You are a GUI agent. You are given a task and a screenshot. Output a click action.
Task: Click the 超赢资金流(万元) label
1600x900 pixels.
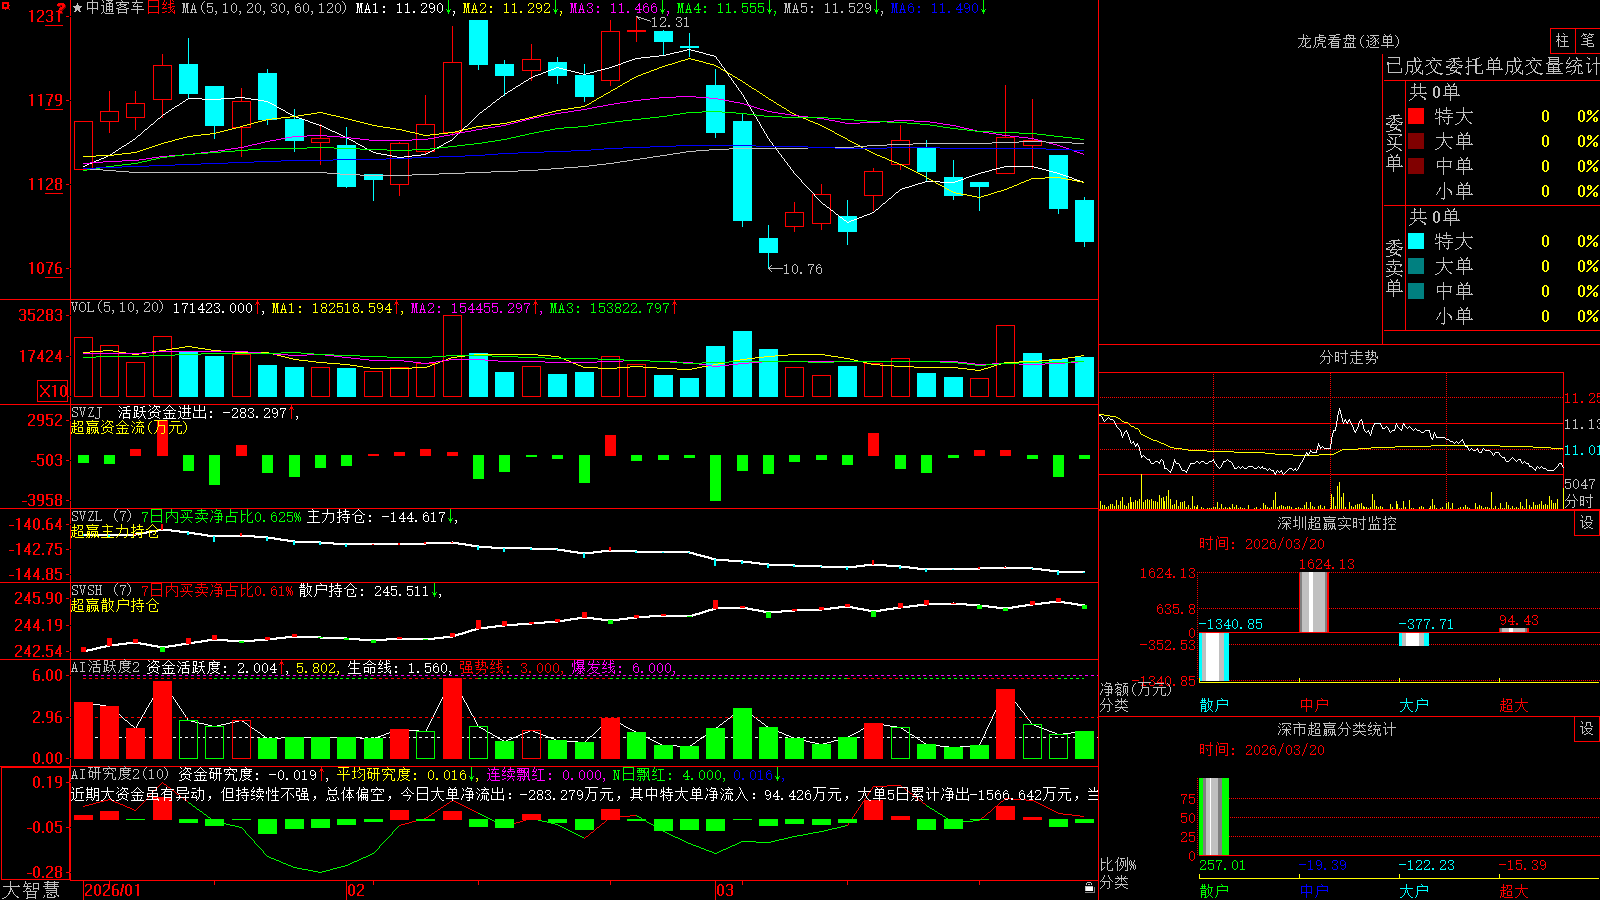pos(129,427)
